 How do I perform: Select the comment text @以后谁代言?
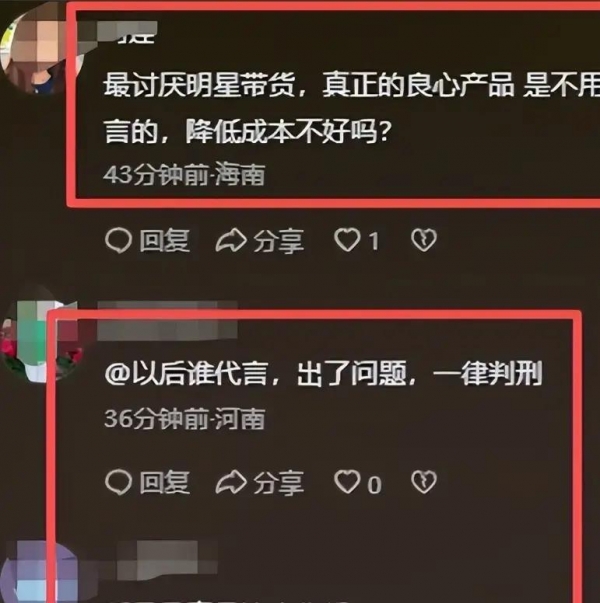pyautogui.click(x=323, y=373)
